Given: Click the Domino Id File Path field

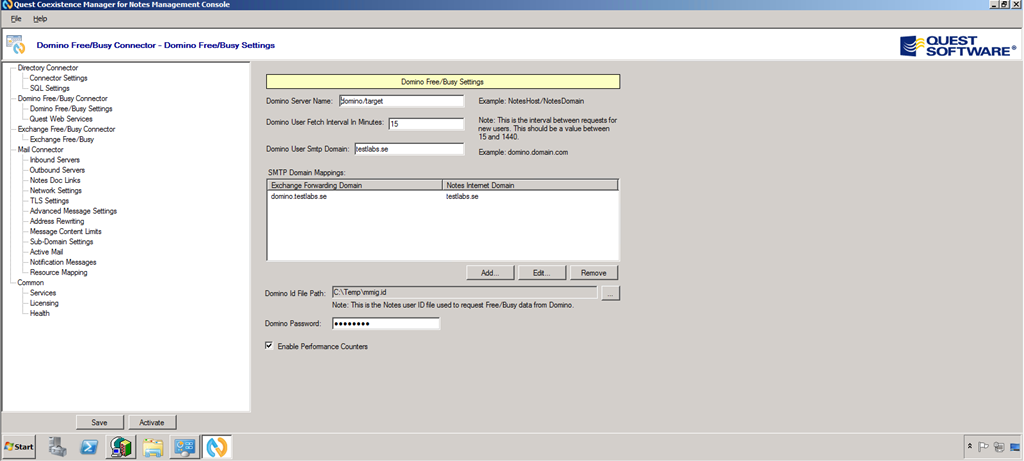Looking at the screenshot, I should tap(464, 293).
